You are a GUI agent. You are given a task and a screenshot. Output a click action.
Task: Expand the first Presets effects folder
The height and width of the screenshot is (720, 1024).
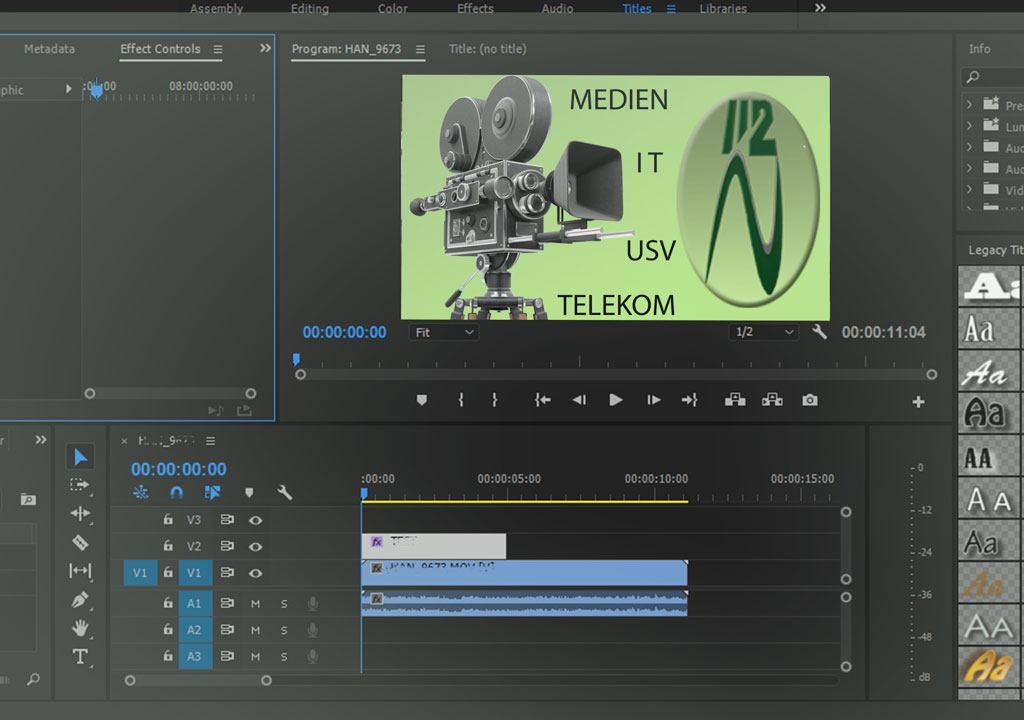coord(969,105)
